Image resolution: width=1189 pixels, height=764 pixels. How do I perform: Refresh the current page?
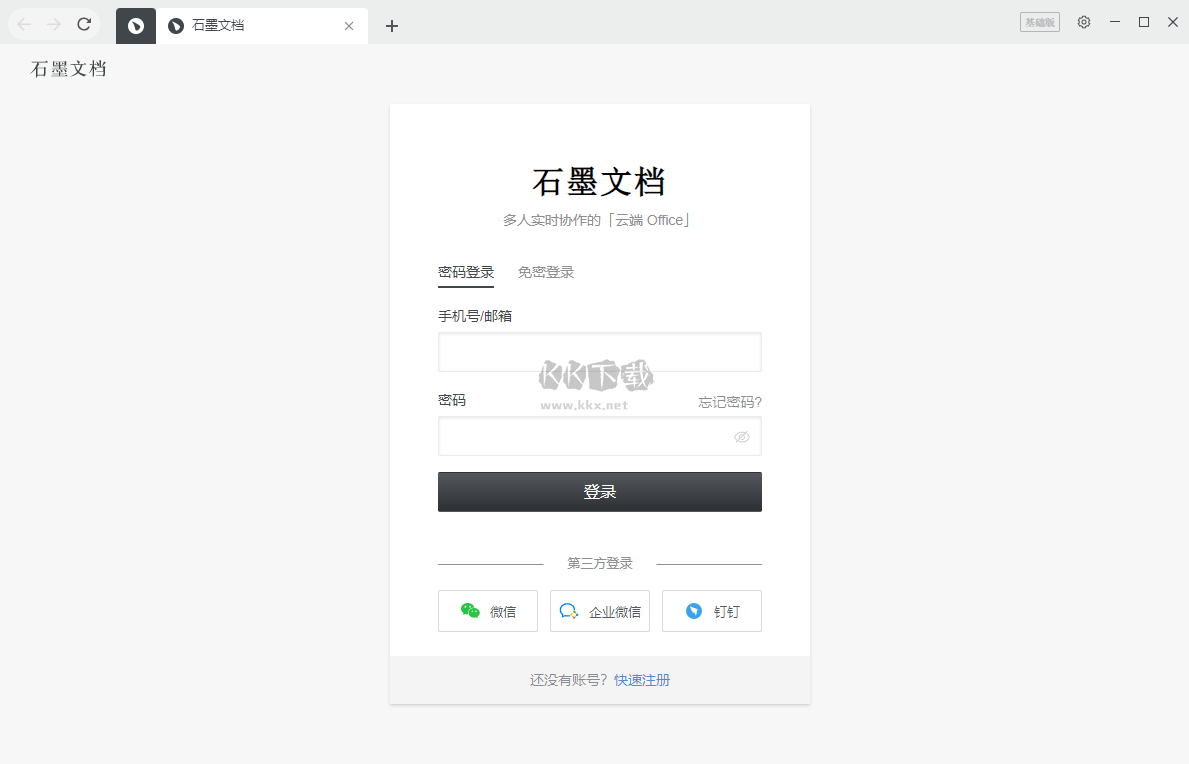pos(84,23)
